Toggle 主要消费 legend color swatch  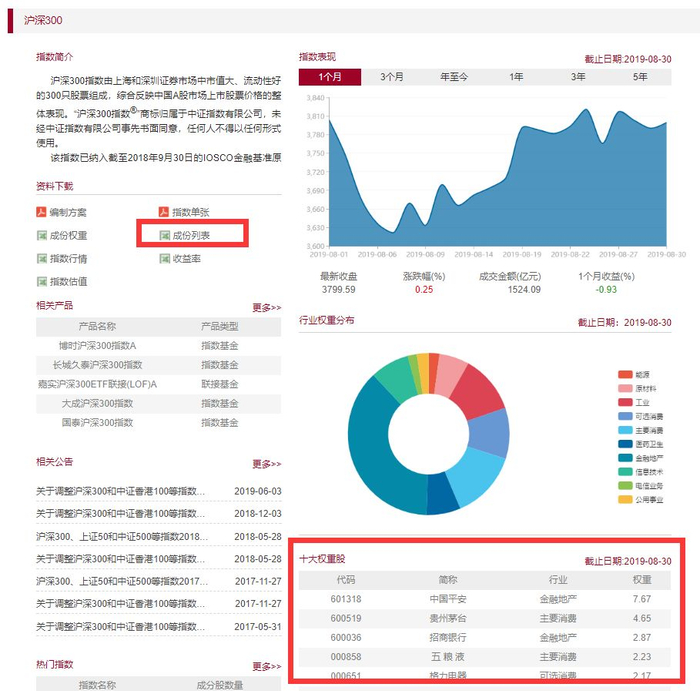click(625, 430)
